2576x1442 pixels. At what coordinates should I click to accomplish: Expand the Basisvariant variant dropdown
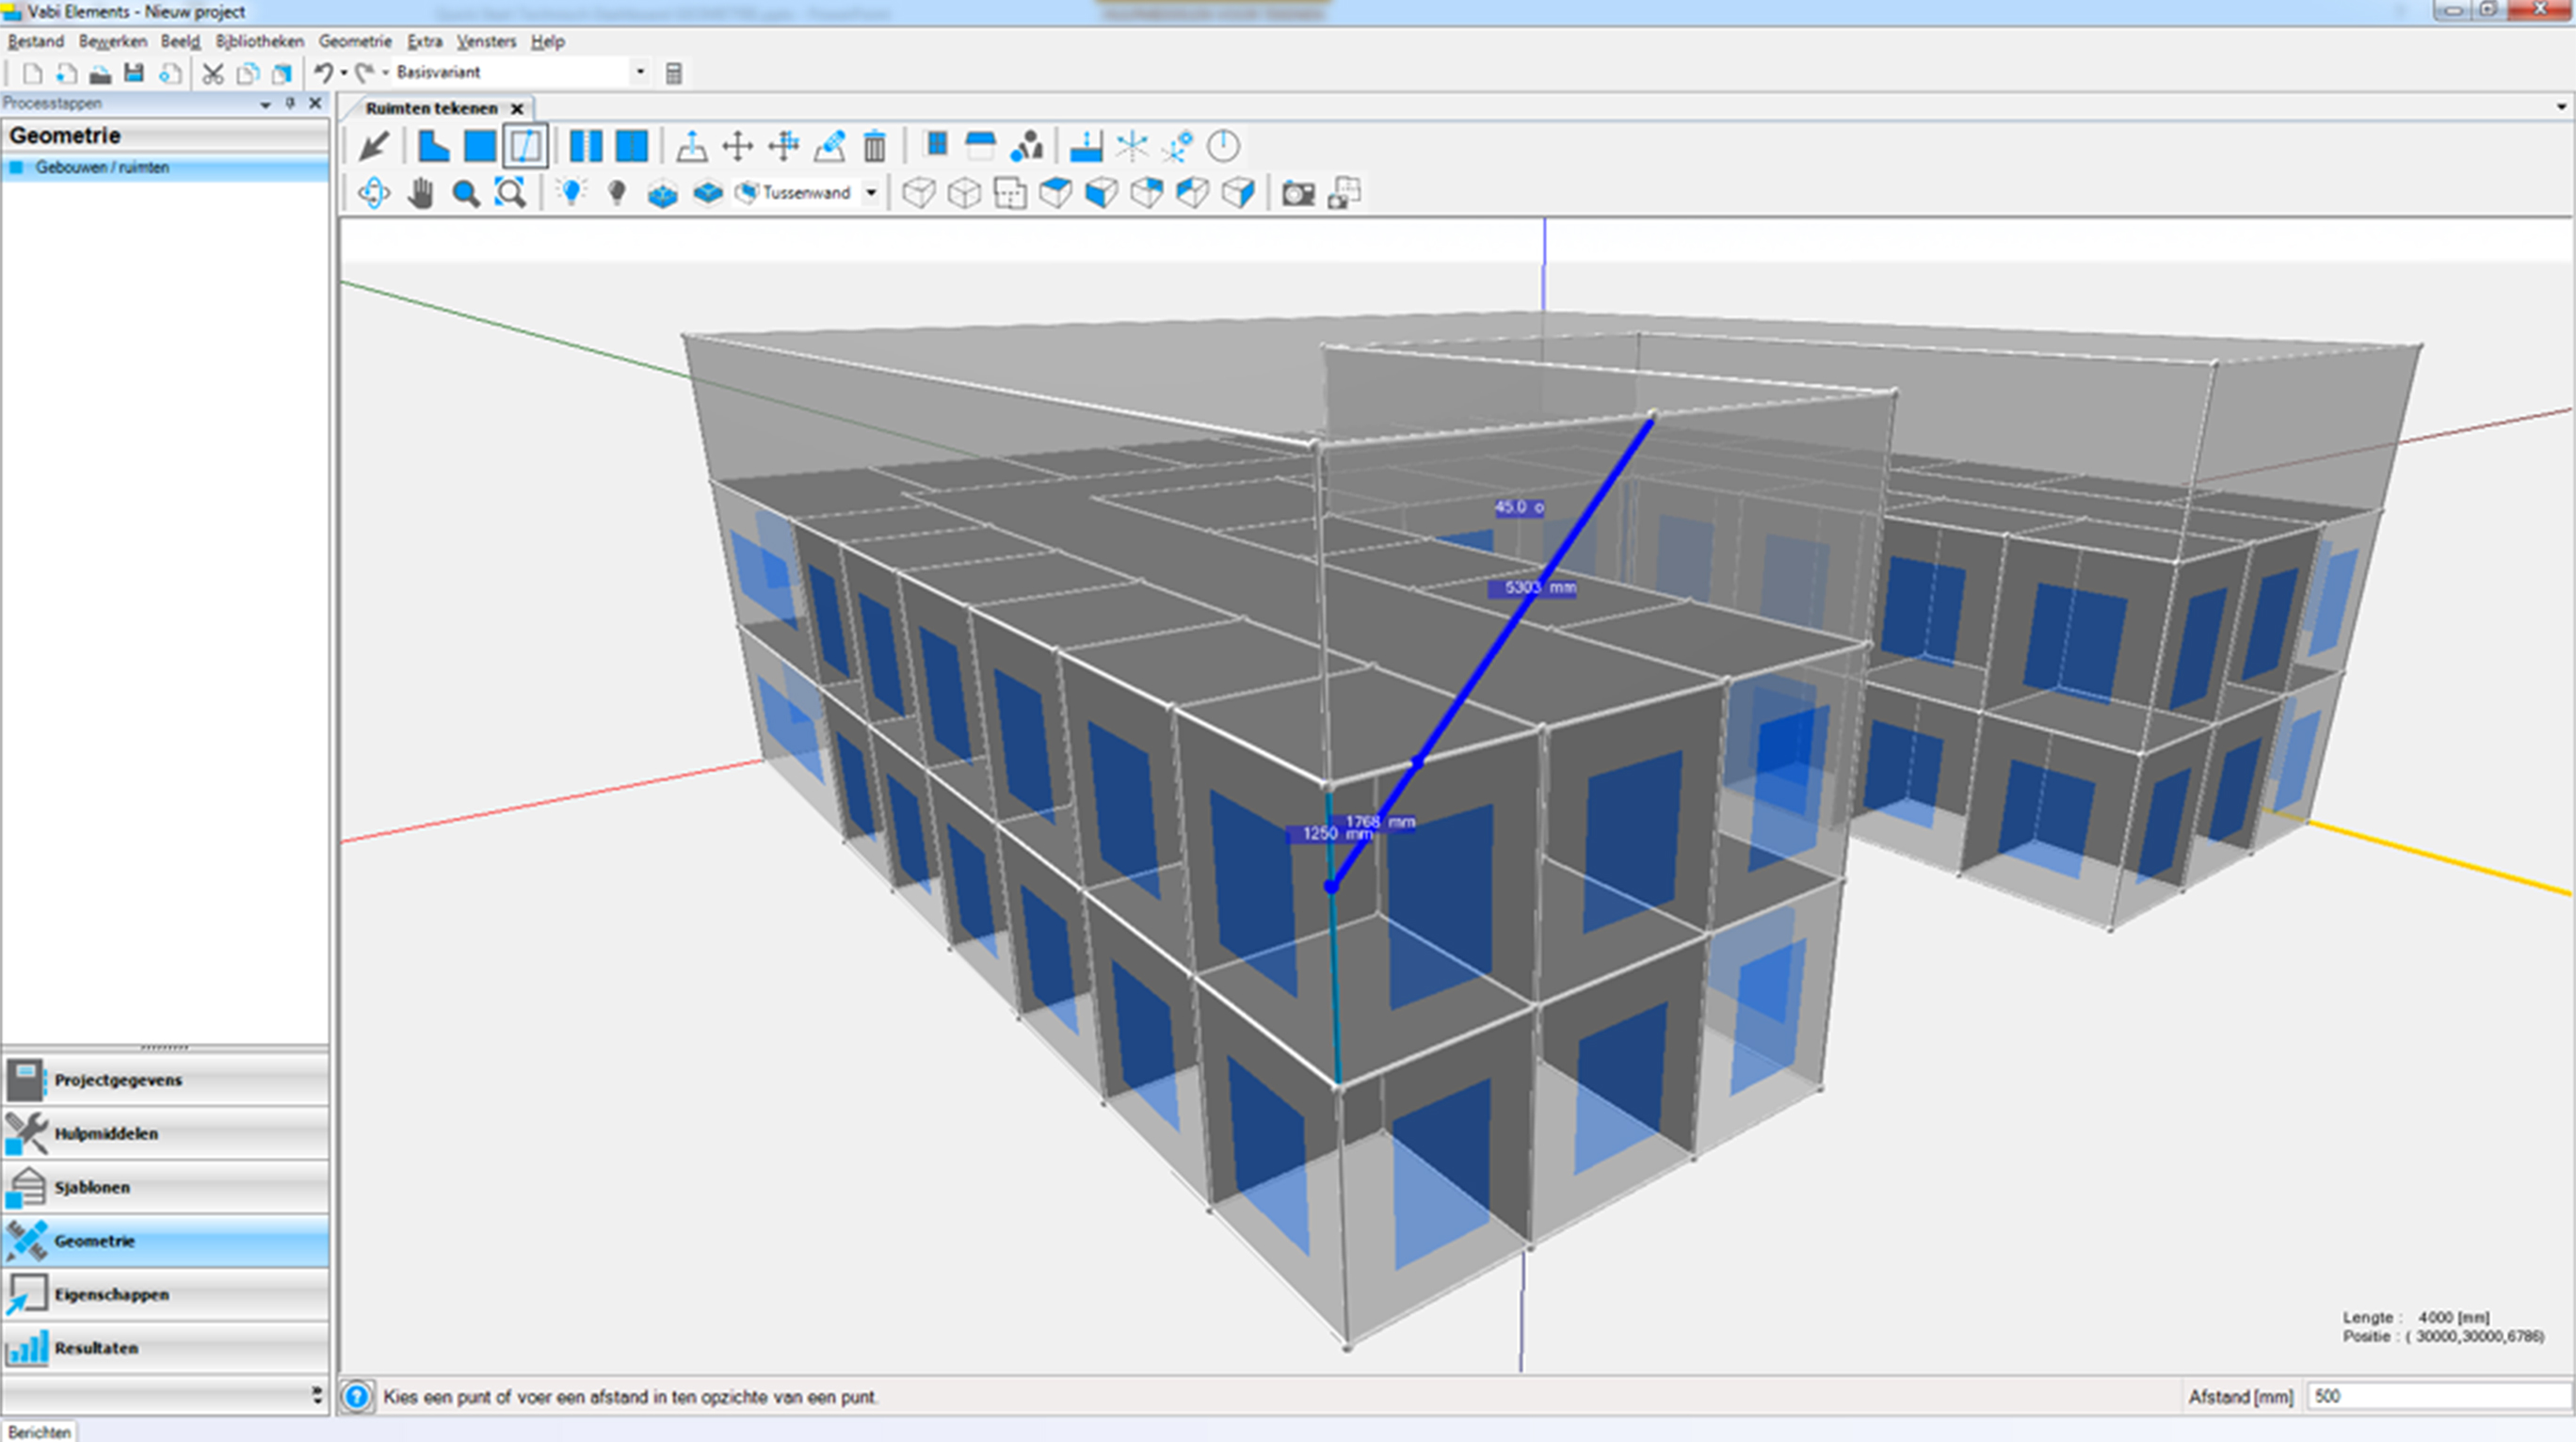pos(640,72)
